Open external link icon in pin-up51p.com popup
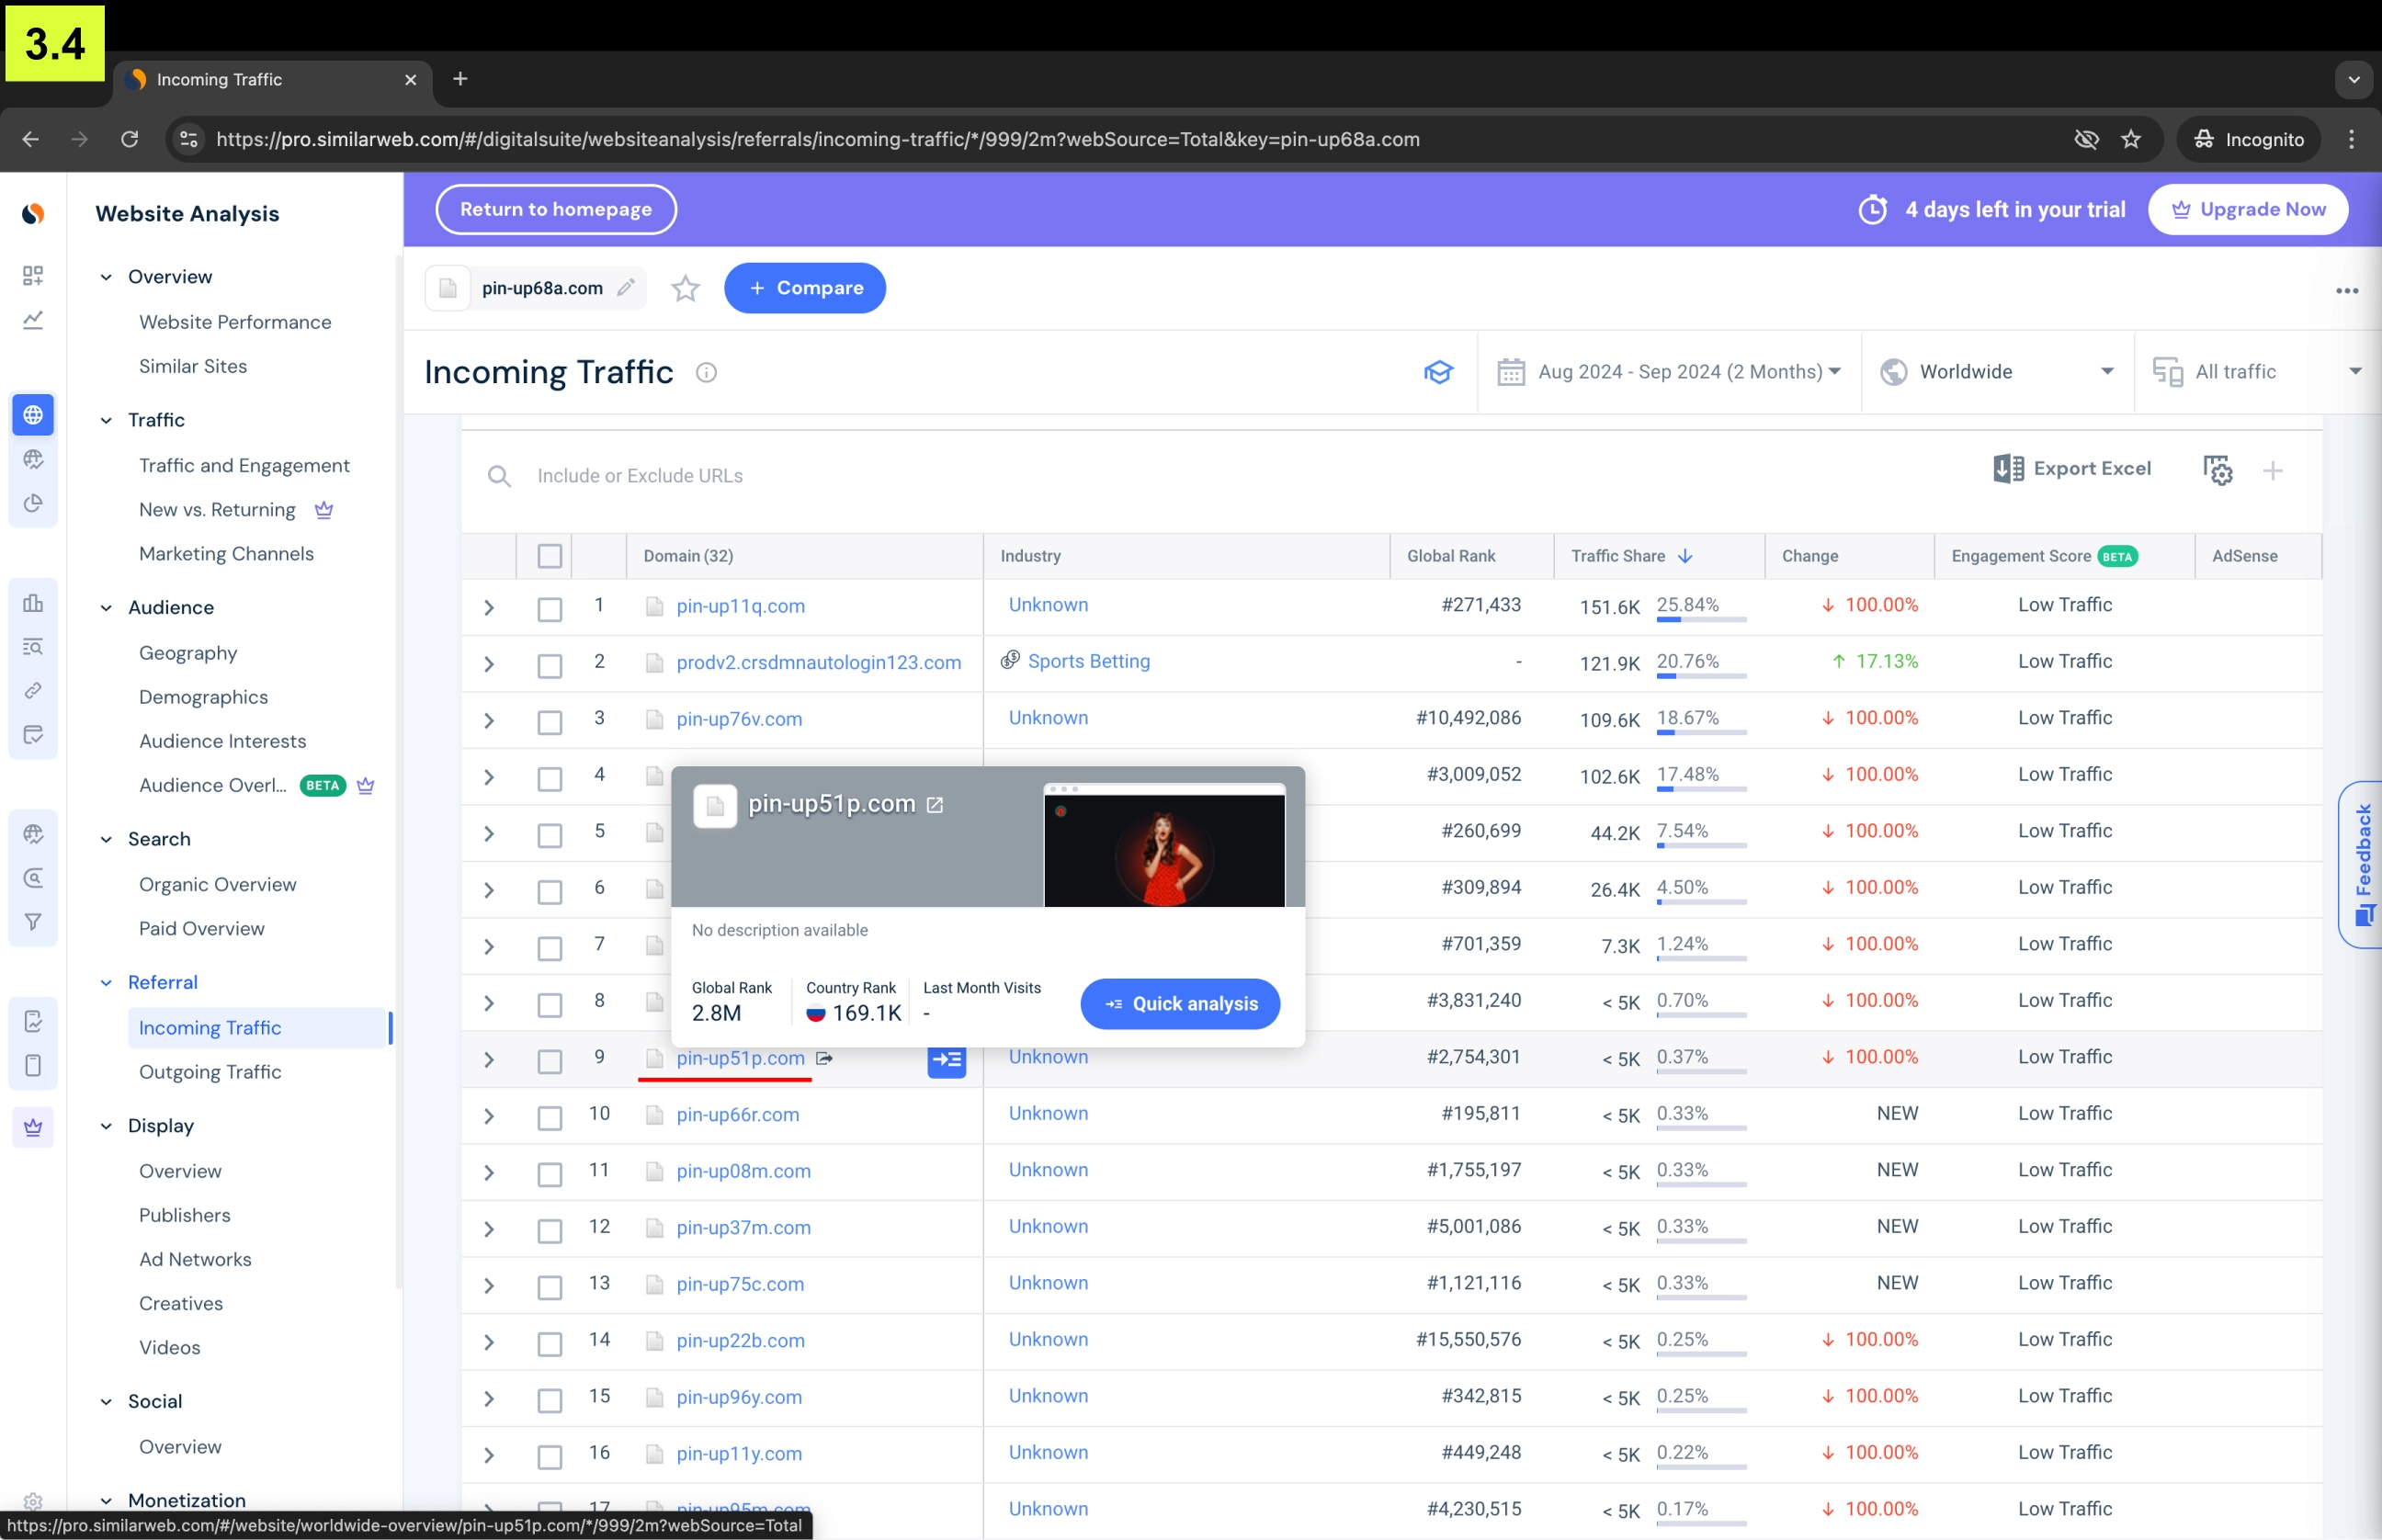This screenshot has width=2382, height=1540. pyautogui.click(x=935, y=805)
